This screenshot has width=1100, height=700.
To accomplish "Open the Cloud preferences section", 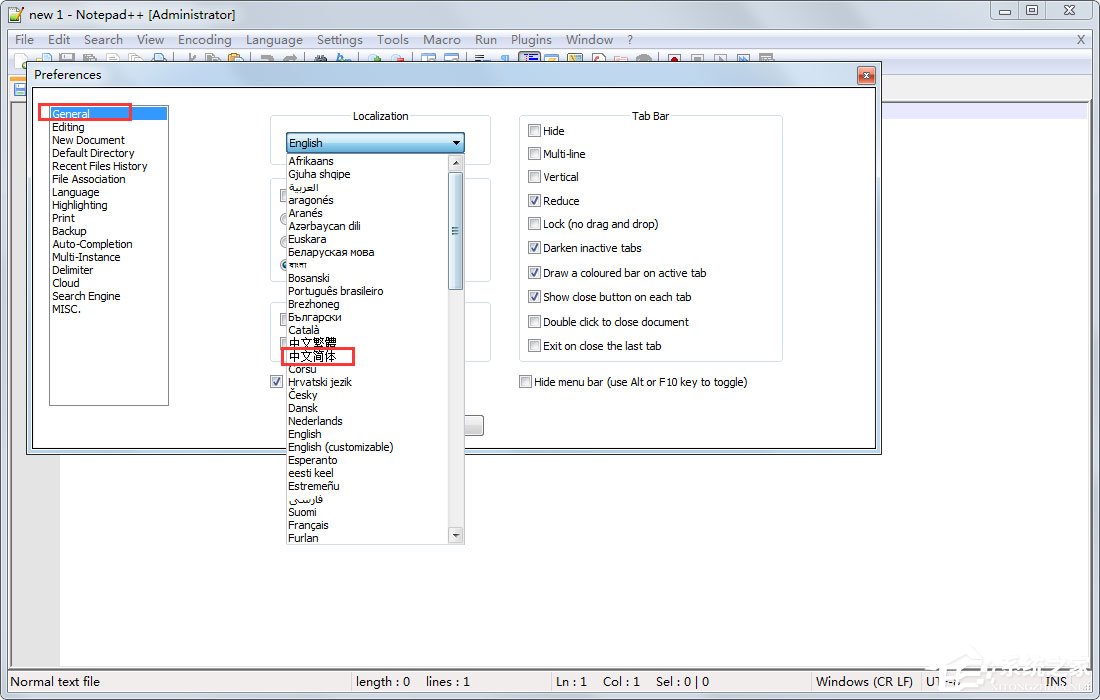I will [65, 283].
